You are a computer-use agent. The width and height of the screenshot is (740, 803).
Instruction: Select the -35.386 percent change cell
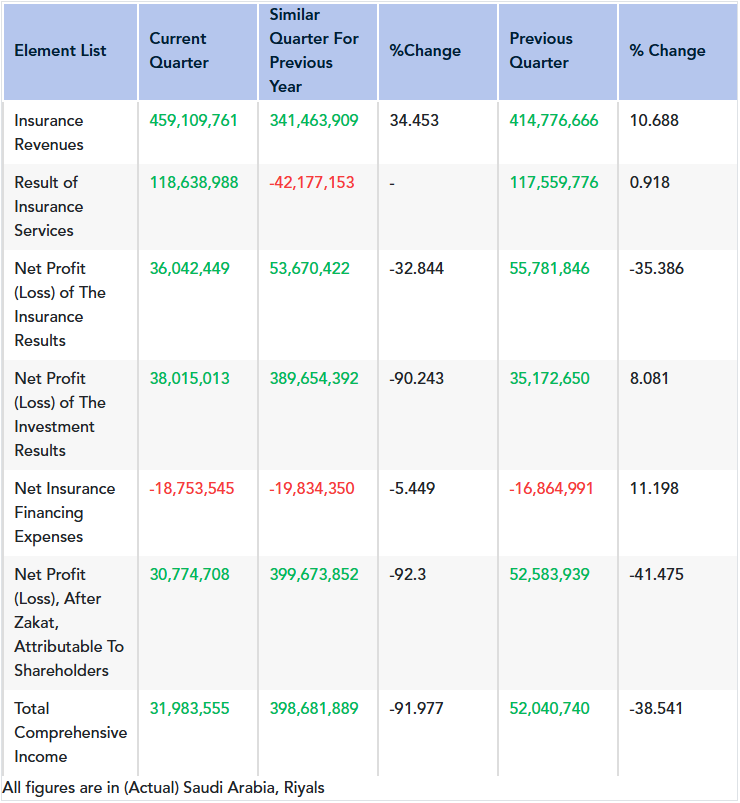657,268
